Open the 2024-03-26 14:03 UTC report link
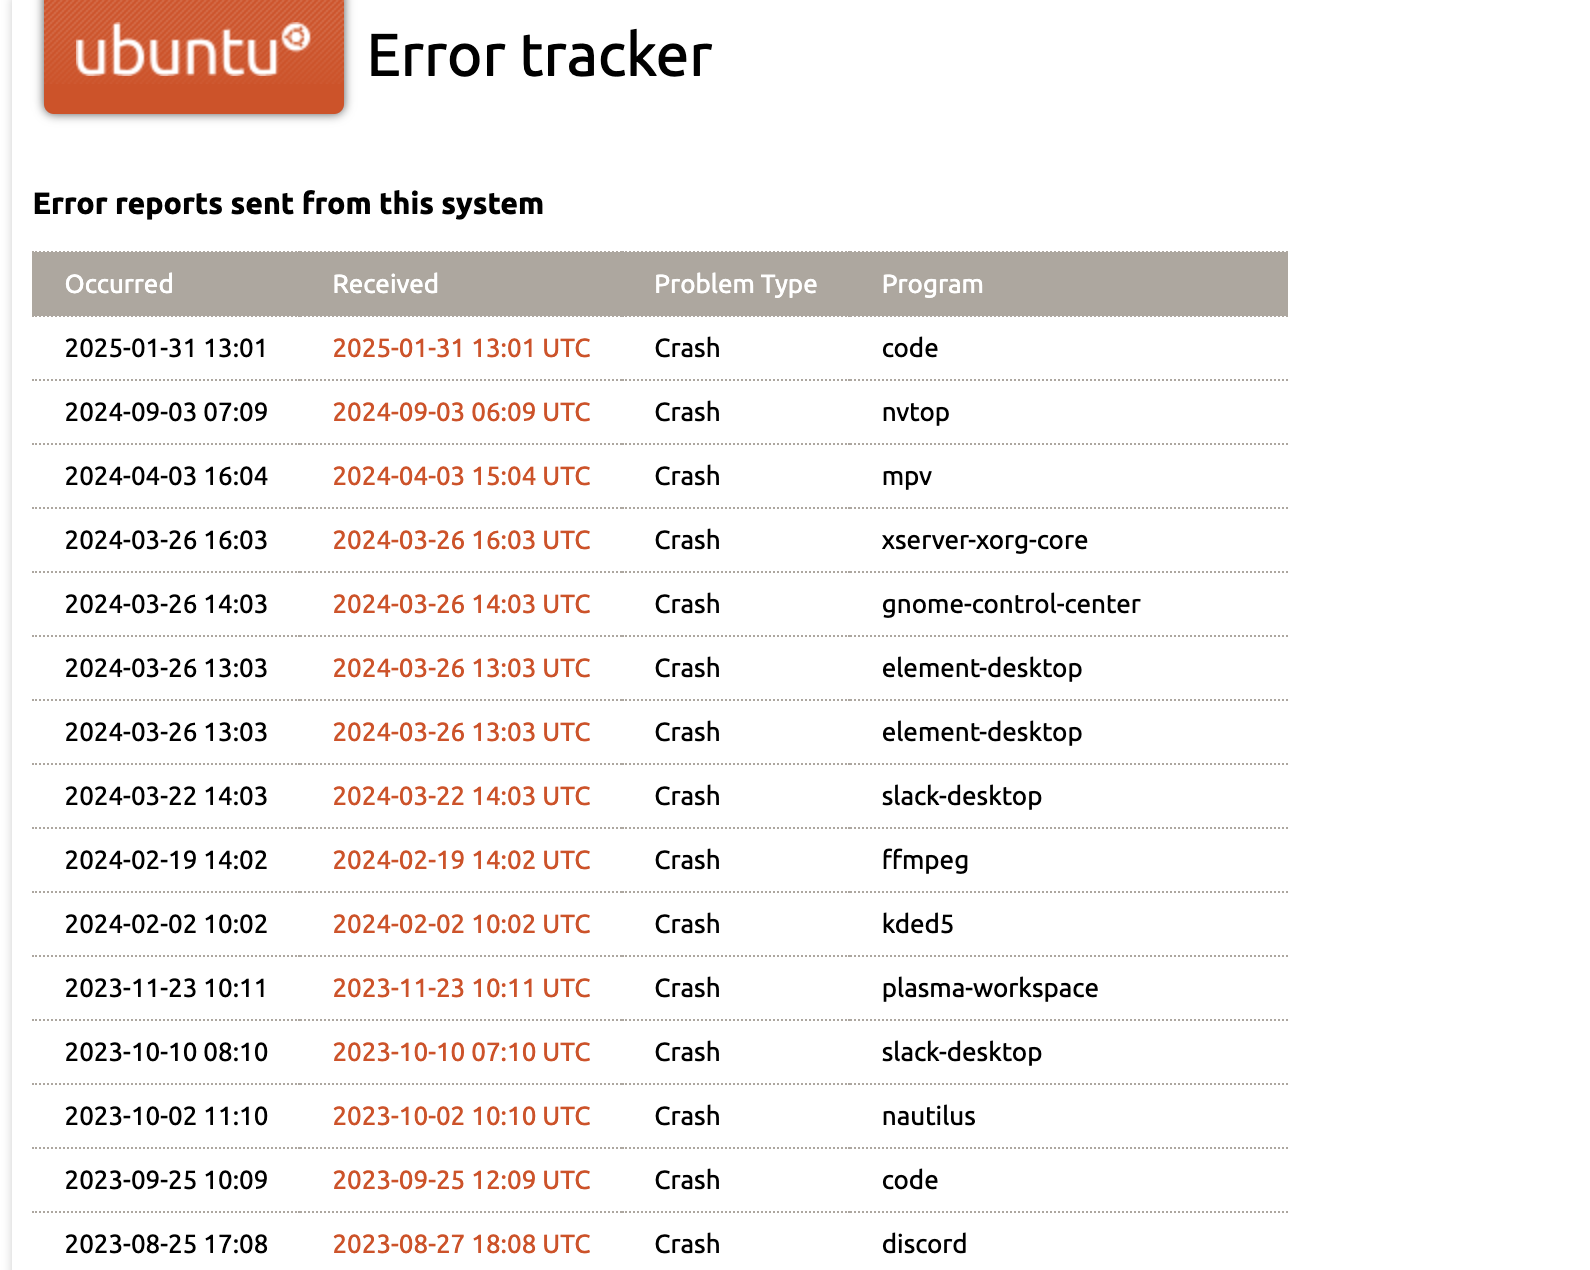This screenshot has width=1590, height=1270. (x=461, y=604)
